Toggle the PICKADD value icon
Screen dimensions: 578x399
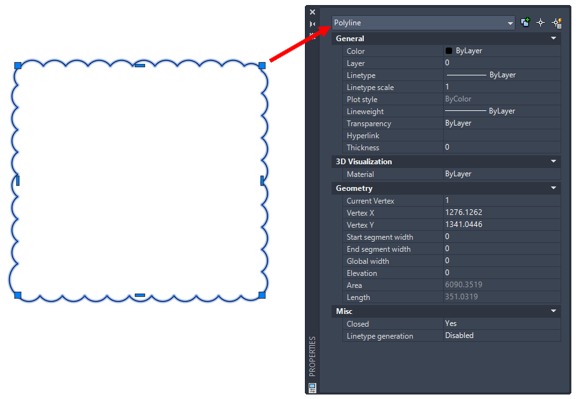tap(525, 22)
